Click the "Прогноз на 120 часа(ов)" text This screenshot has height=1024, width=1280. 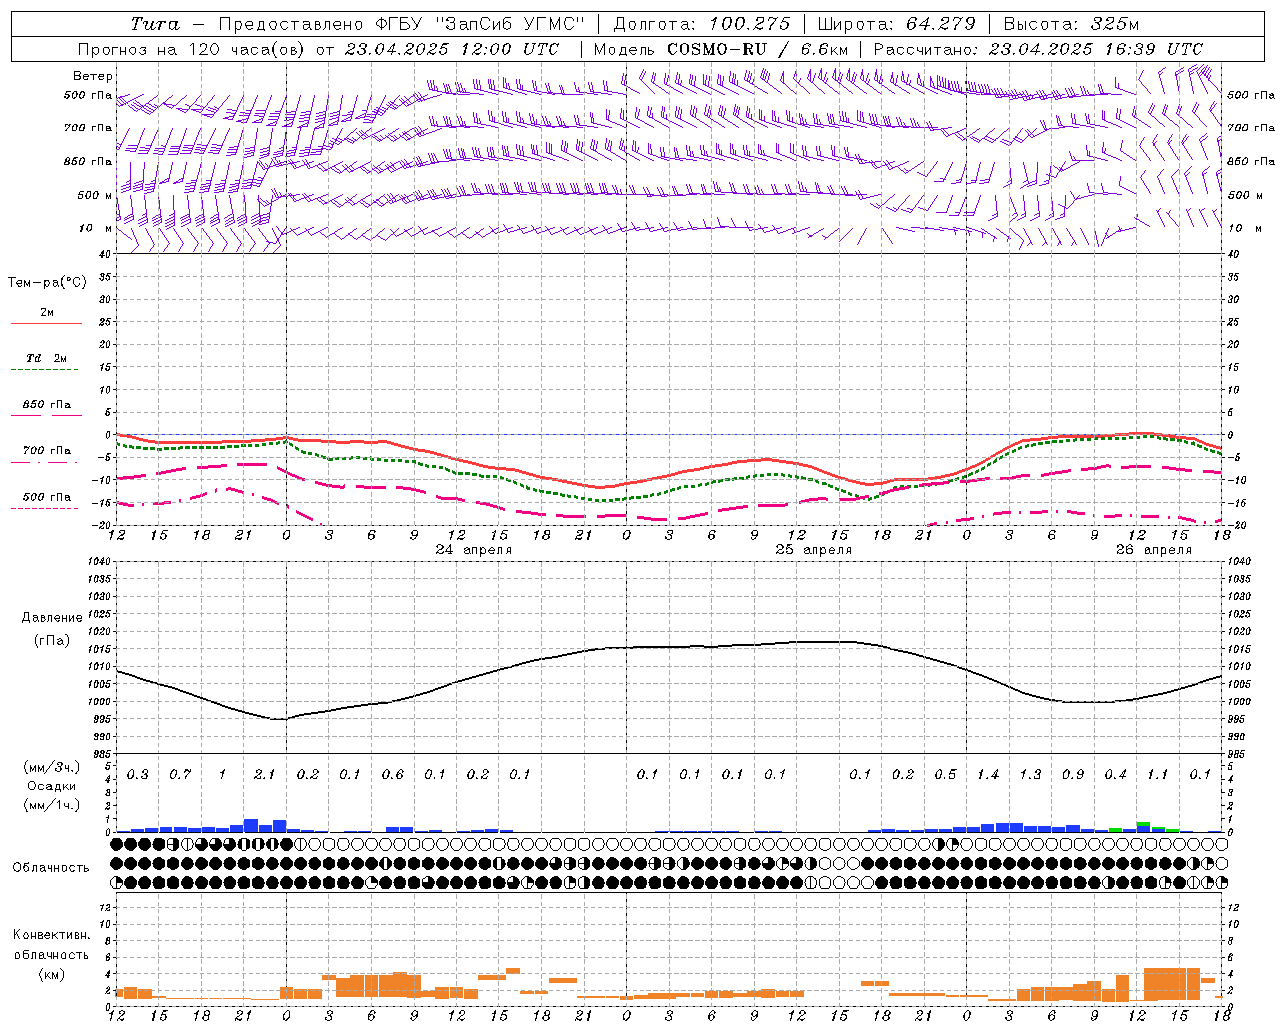tap(193, 49)
